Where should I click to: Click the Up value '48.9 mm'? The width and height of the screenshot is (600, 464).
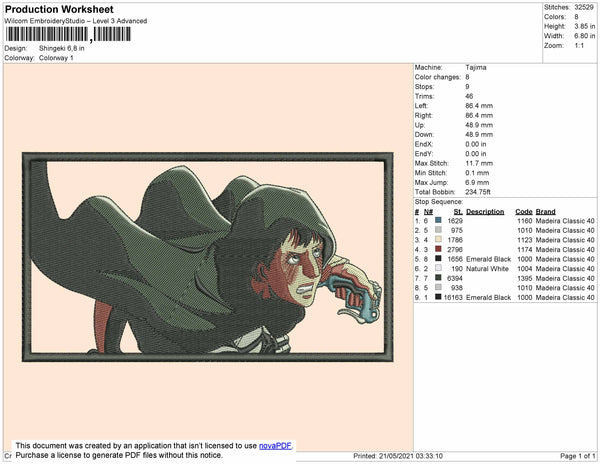coord(479,125)
